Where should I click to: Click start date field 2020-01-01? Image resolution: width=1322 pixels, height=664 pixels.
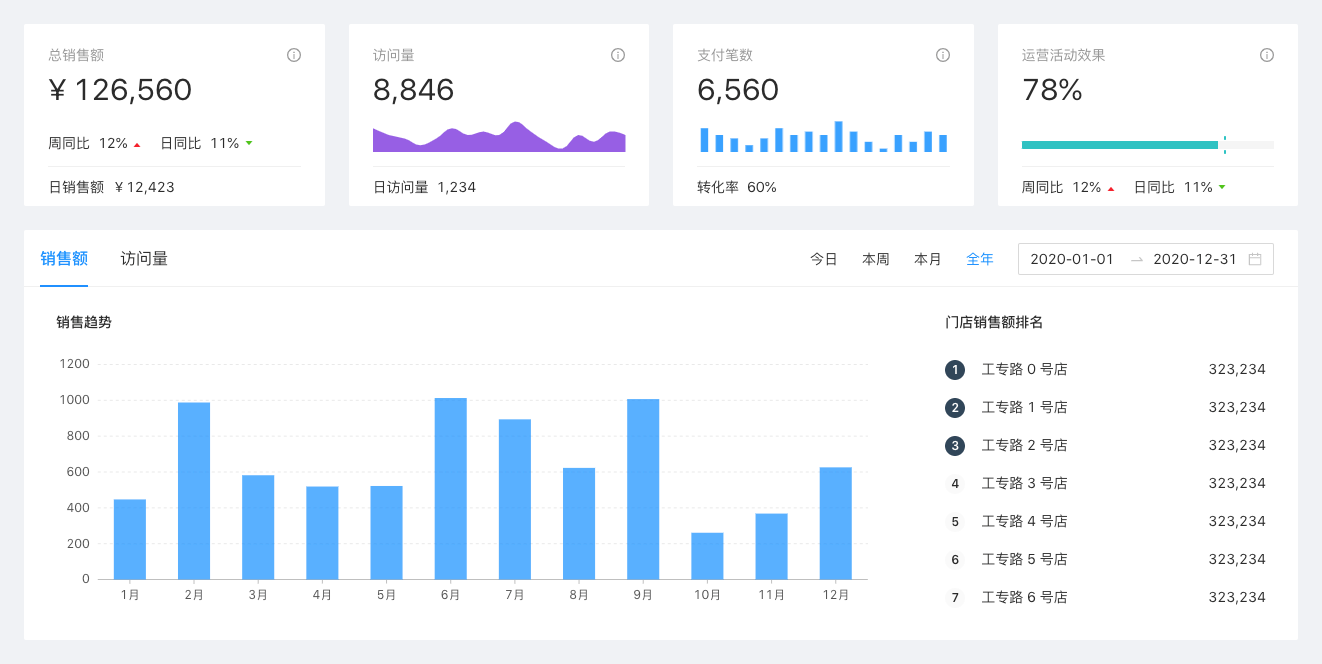1072,259
